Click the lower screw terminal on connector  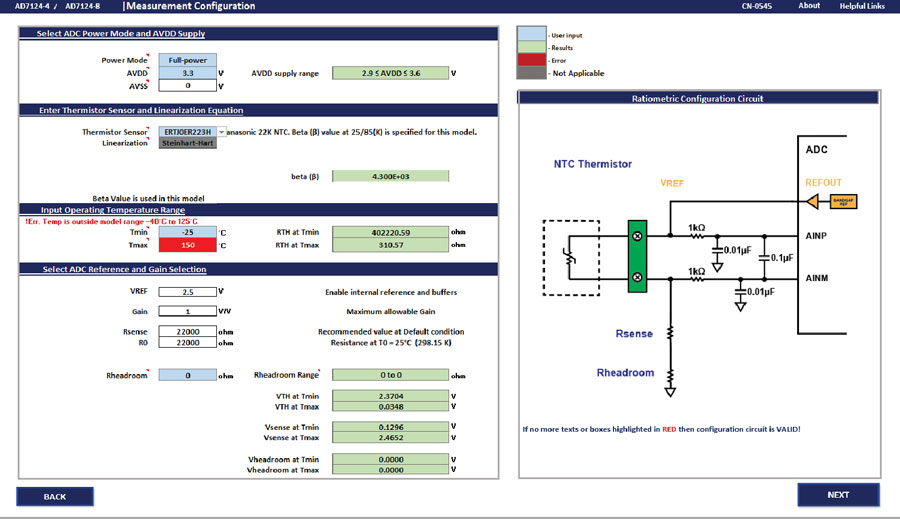(x=637, y=277)
